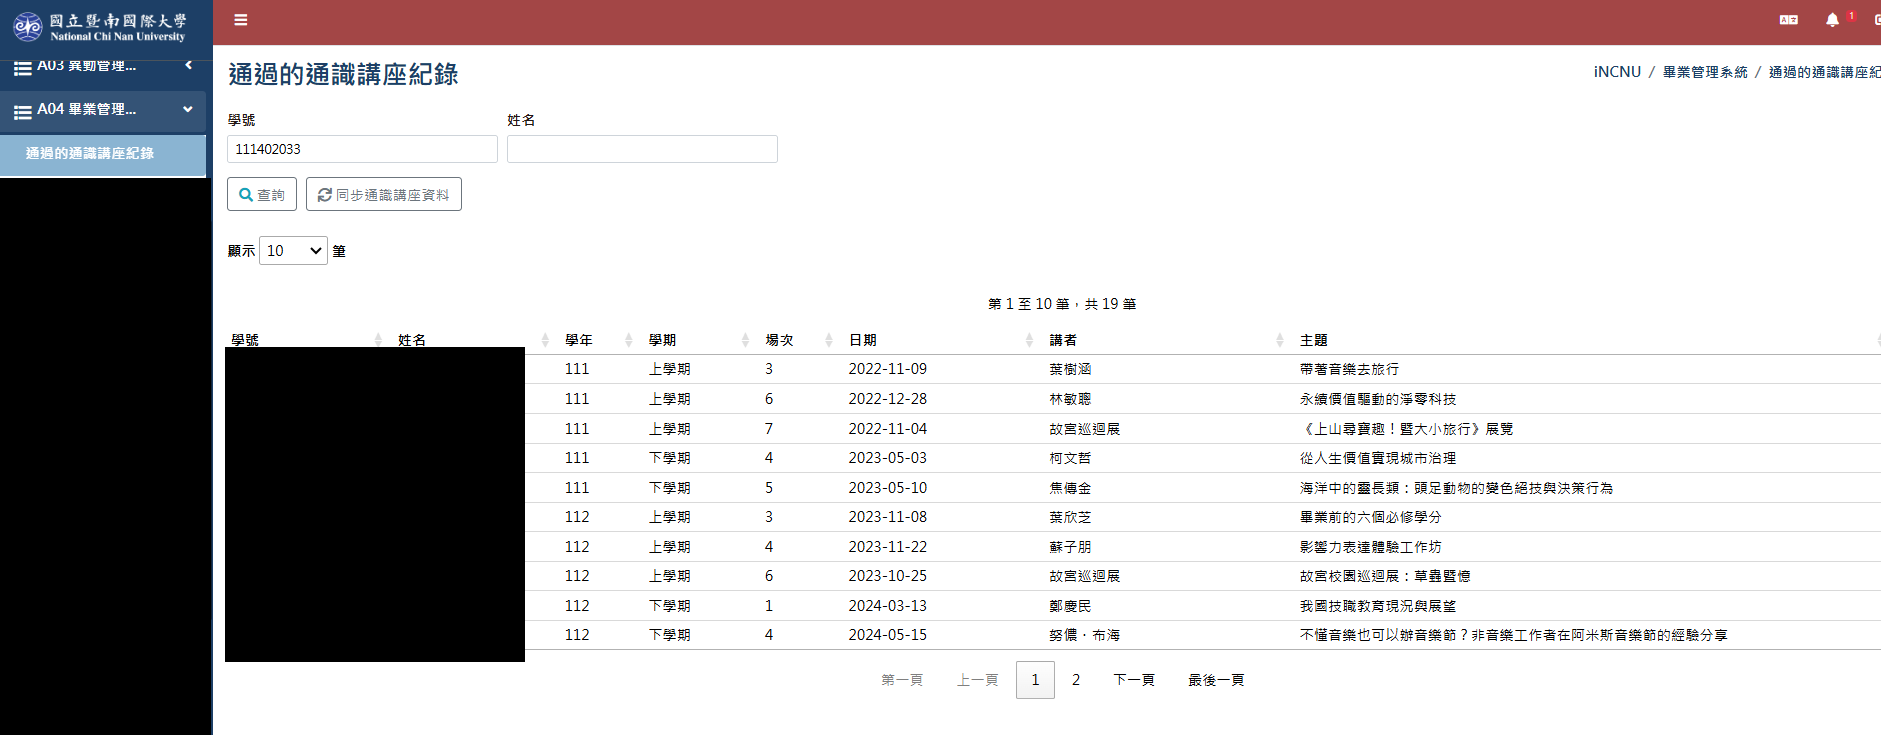
Task: Open the notifications bell icon
Action: 1832,20
